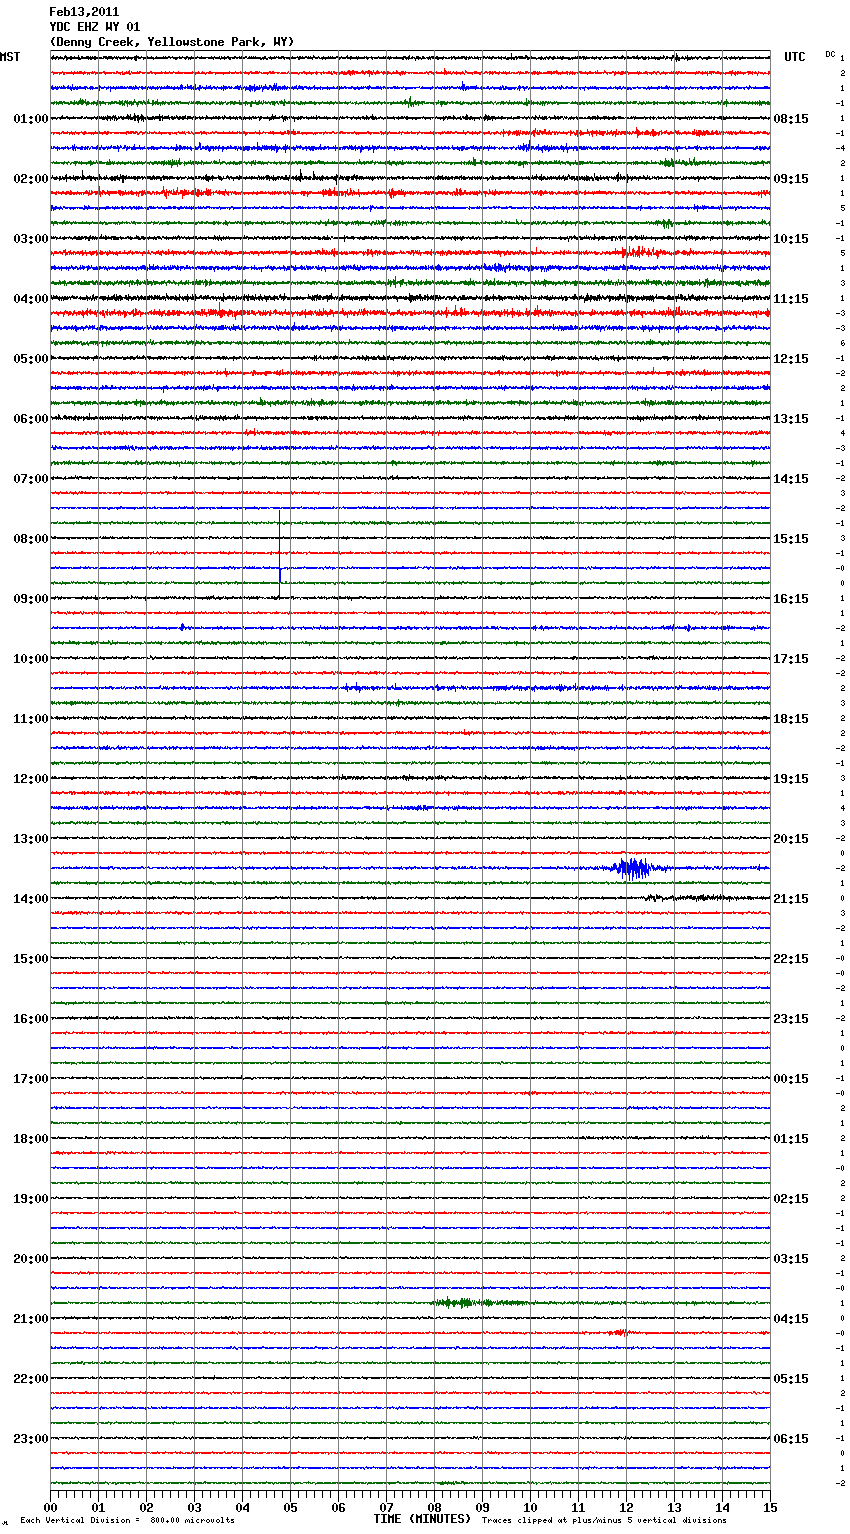This screenshot has width=850, height=1534.
Task: Select the 13:00 MST row label
Action: click(31, 839)
